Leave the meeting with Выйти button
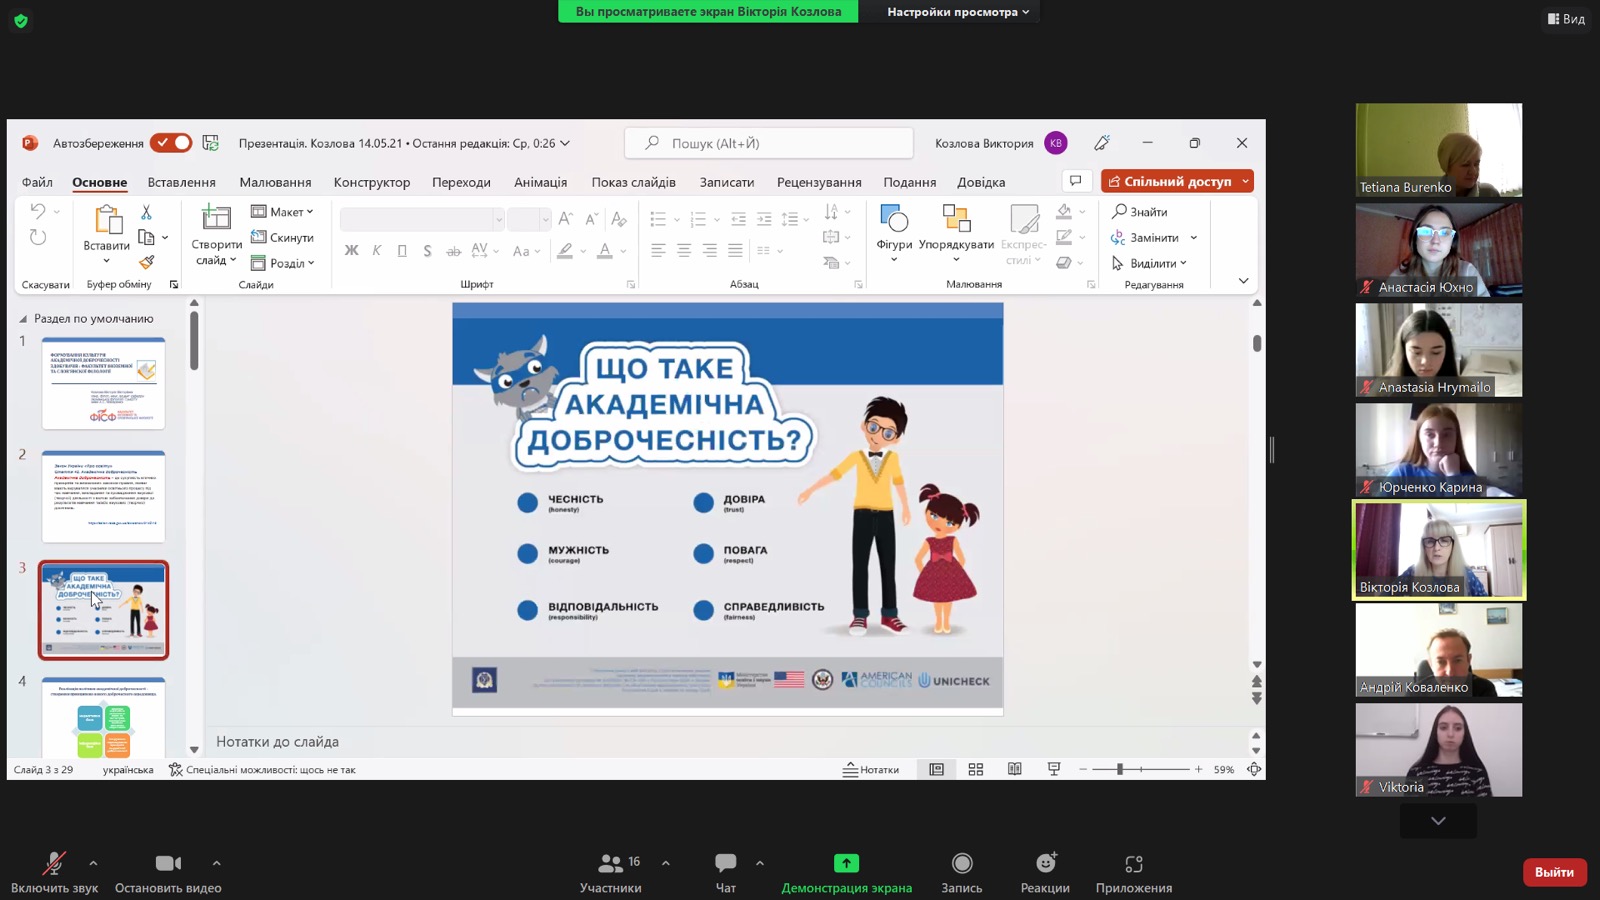 click(x=1554, y=872)
